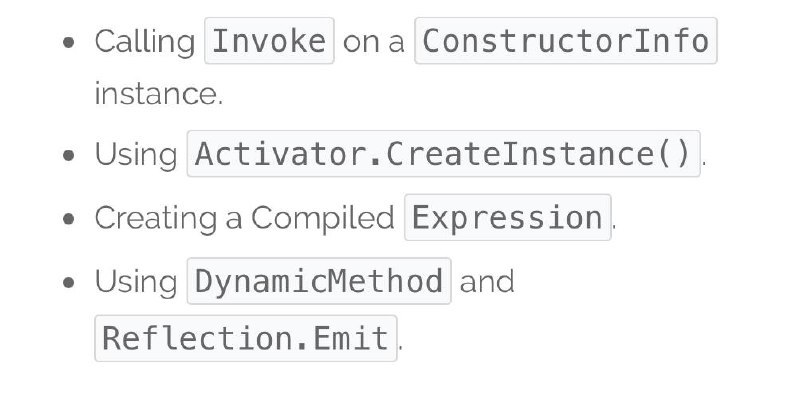The image size is (800, 406).
Task: Click the DynamicMethod code snippet
Action: [x=319, y=281]
